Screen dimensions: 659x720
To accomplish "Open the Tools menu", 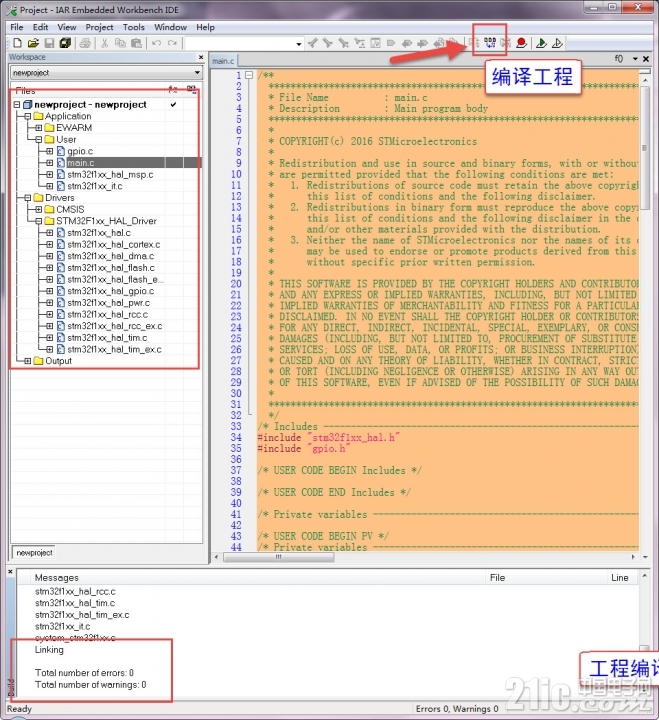I will click(x=134, y=27).
